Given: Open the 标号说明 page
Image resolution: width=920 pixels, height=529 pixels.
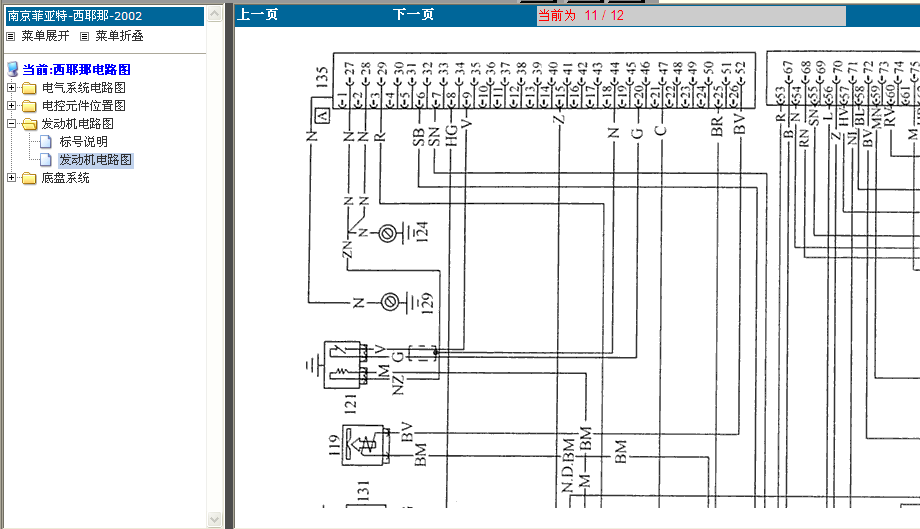Looking at the screenshot, I should (83, 141).
